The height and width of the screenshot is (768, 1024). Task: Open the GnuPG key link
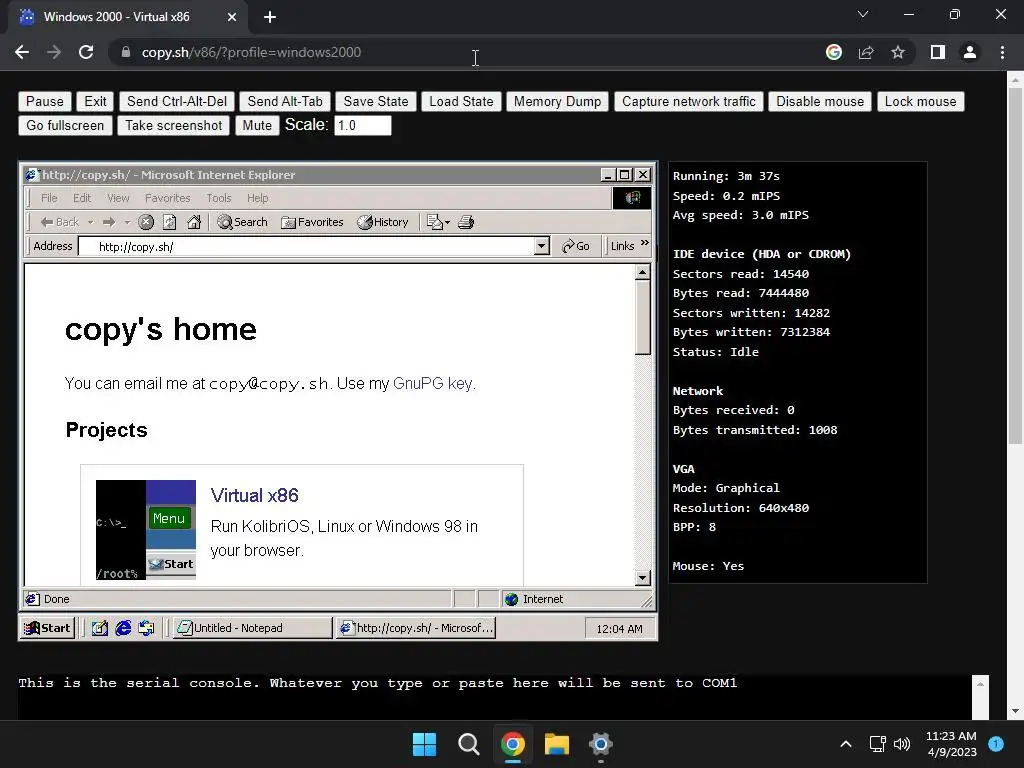pyautogui.click(x=432, y=383)
